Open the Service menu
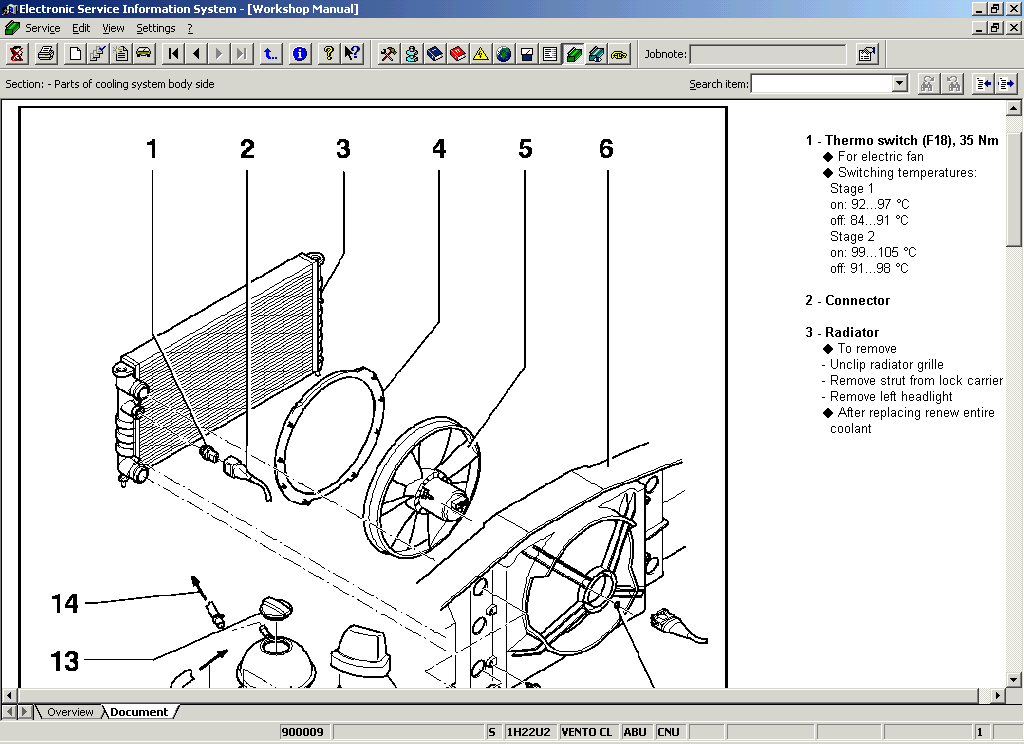1024x744 pixels. pos(42,28)
